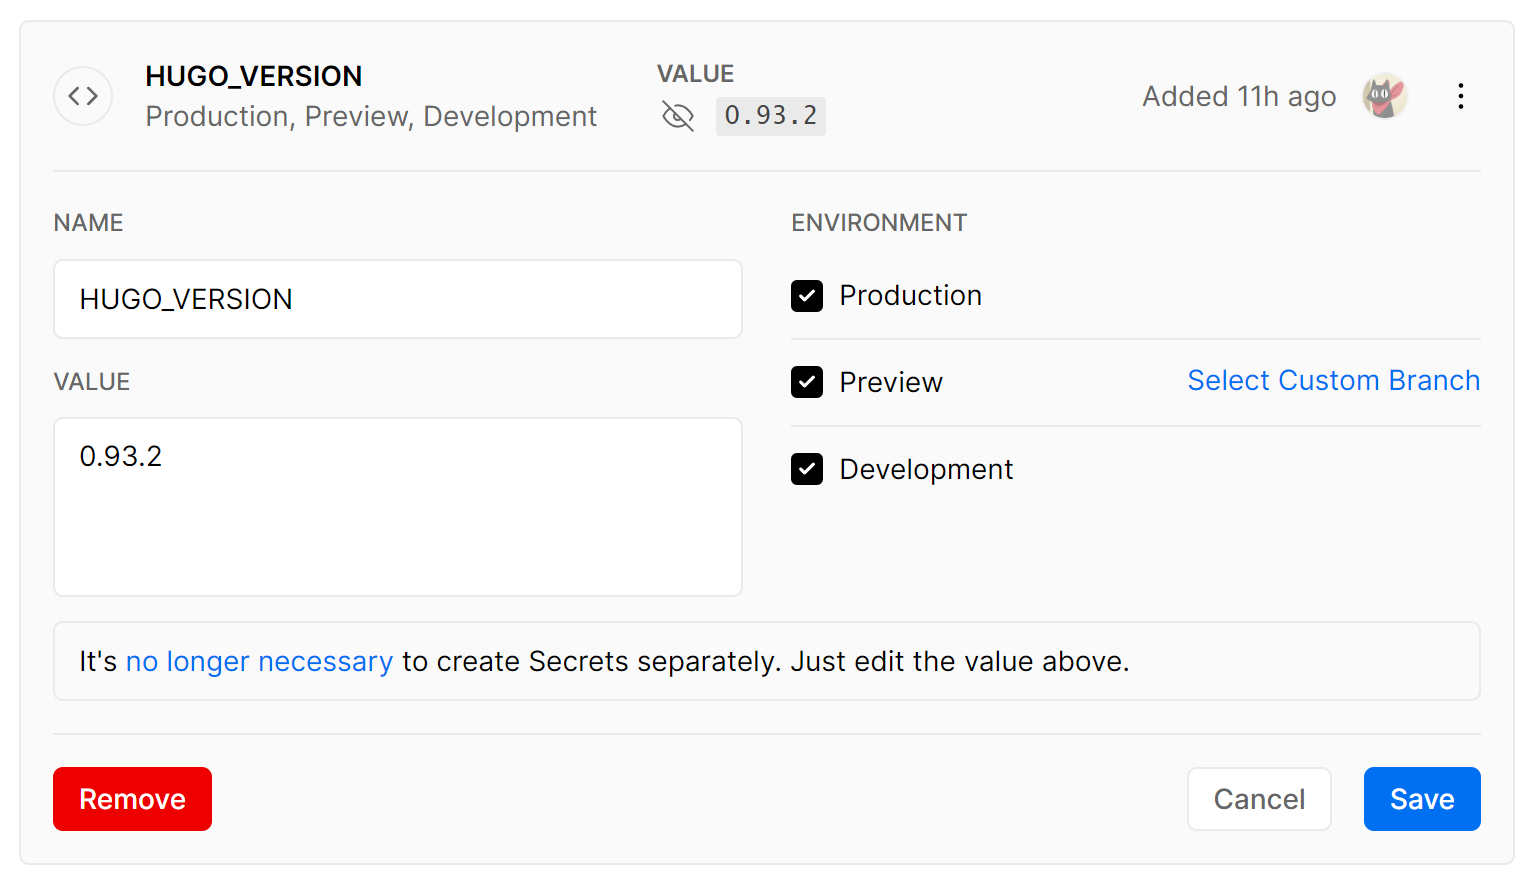Click the ENVIRONMENT section header

click(879, 222)
